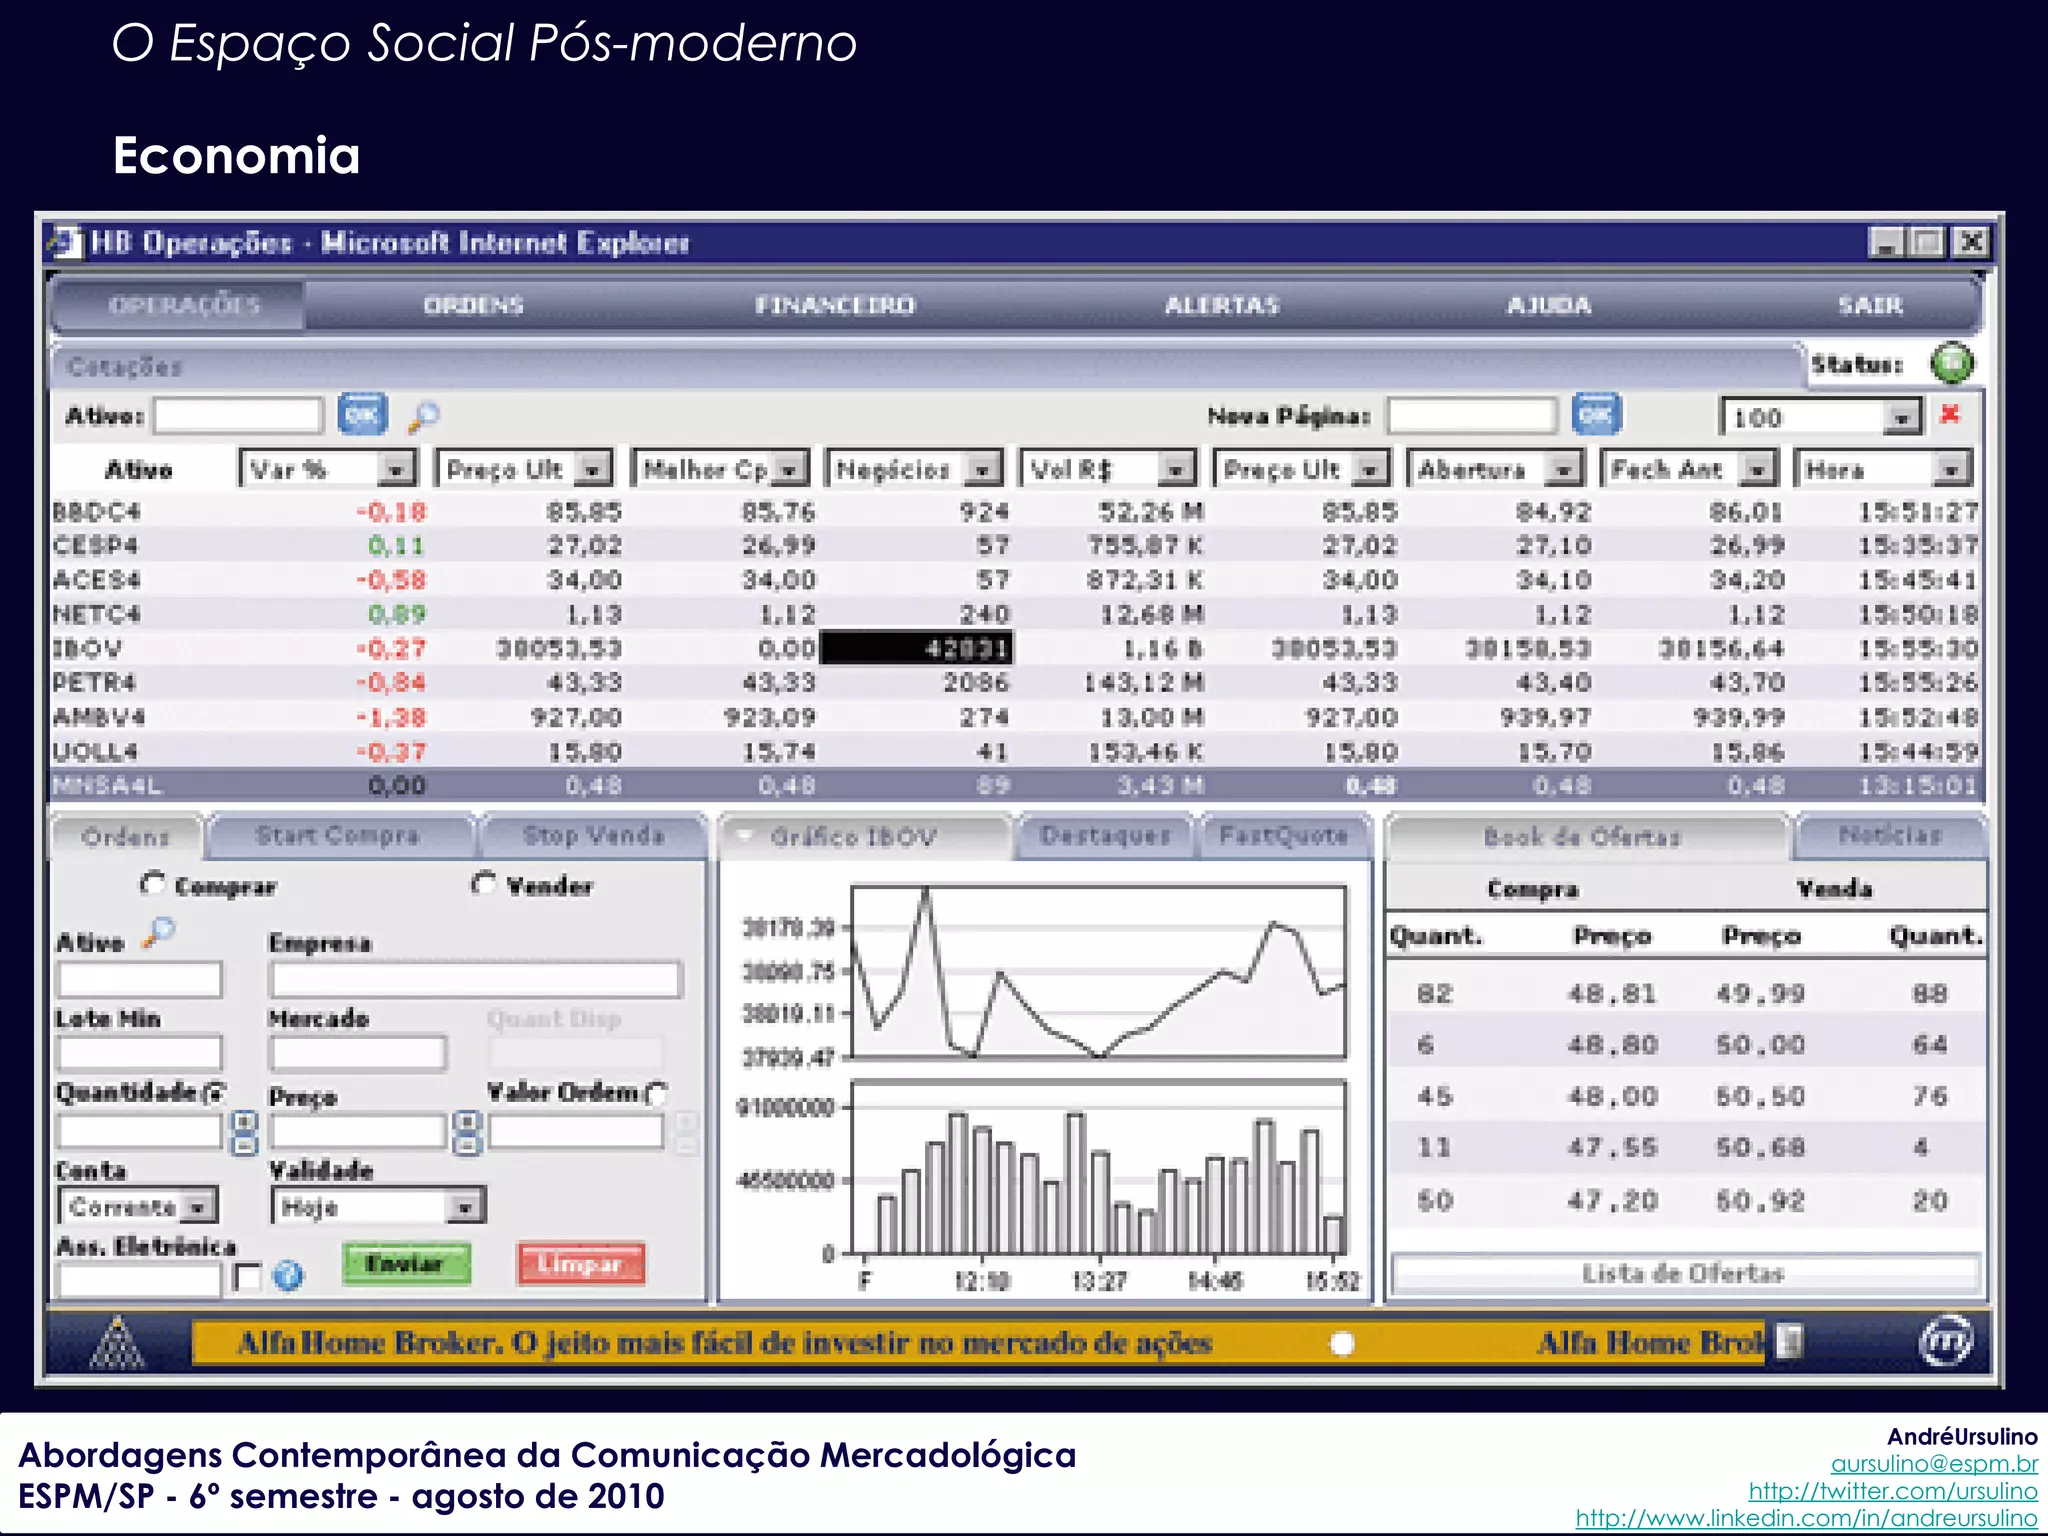Select the highlighted MNSA4L row
This screenshot has height=1536, width=2048.
coord(1015,785)
